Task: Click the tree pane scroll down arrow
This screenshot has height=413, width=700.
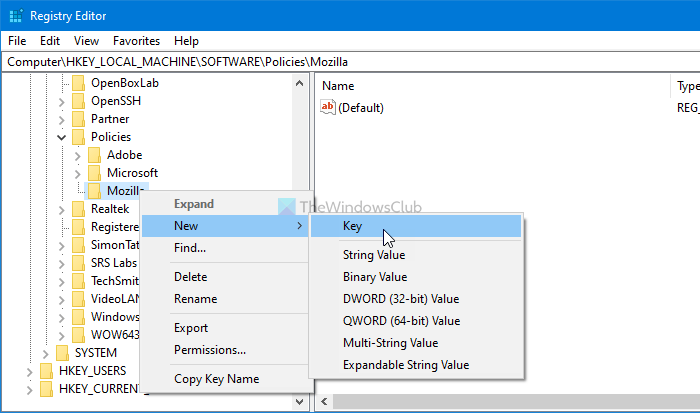Action: tap(300, 402)
